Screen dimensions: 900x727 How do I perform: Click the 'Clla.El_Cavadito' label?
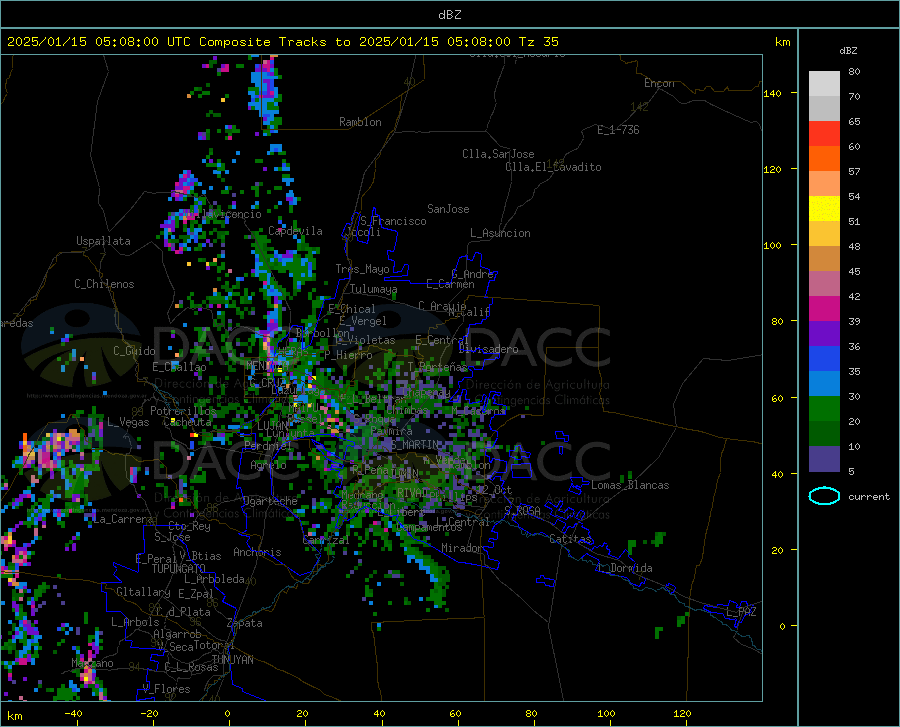click(553, 167)
